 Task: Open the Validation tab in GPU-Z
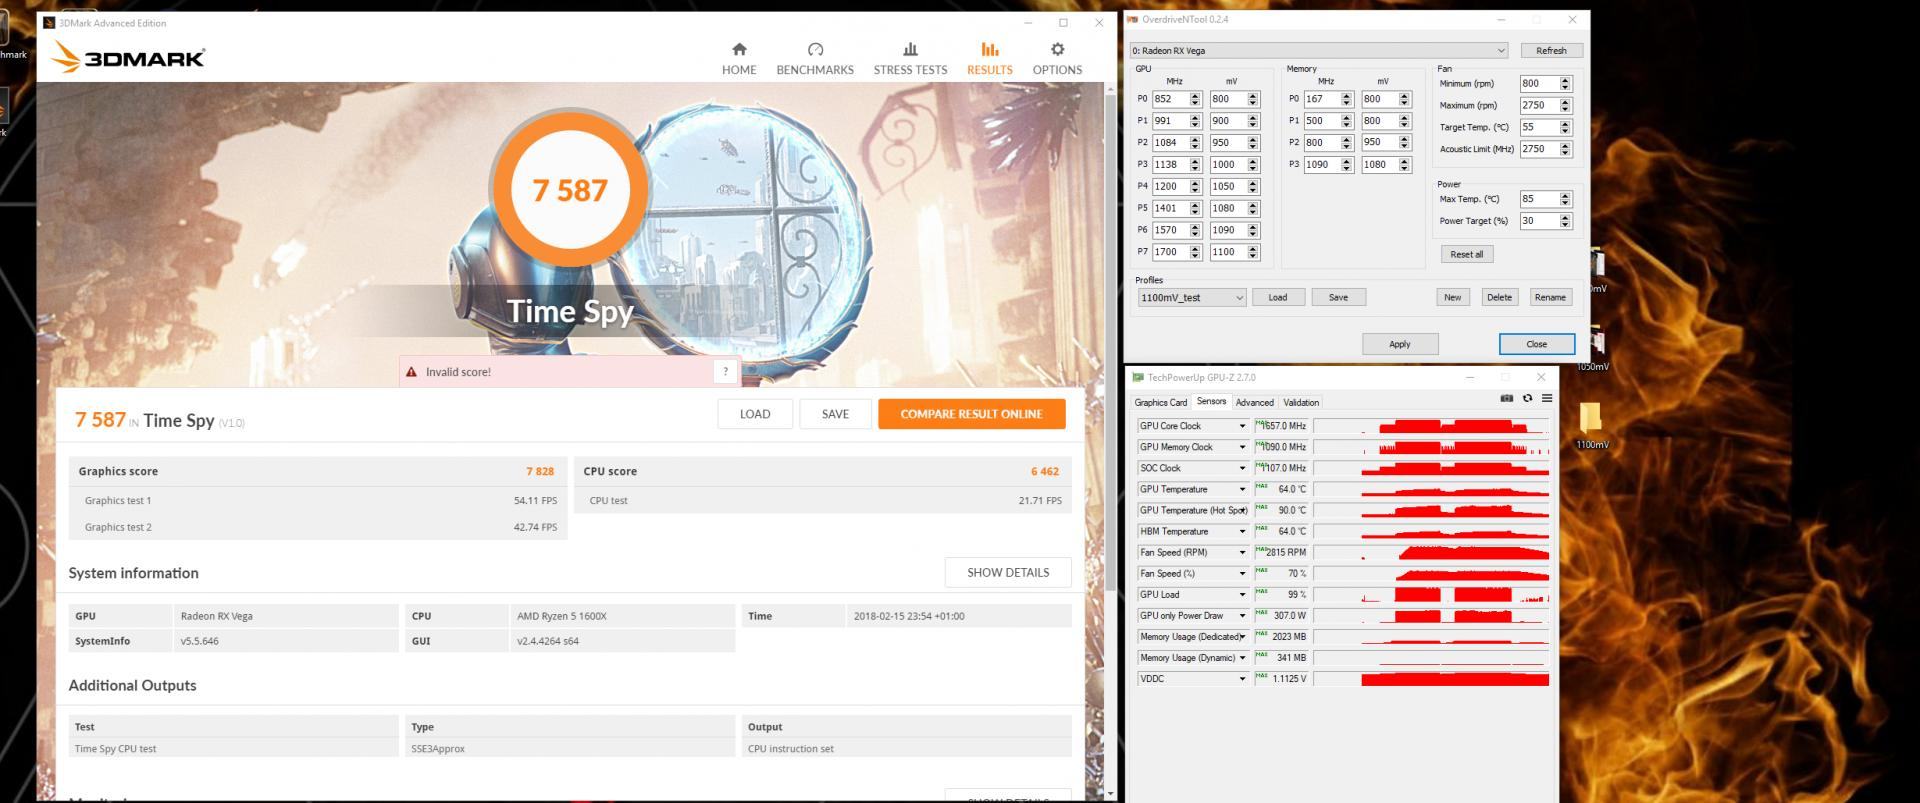pos(1301,403)
